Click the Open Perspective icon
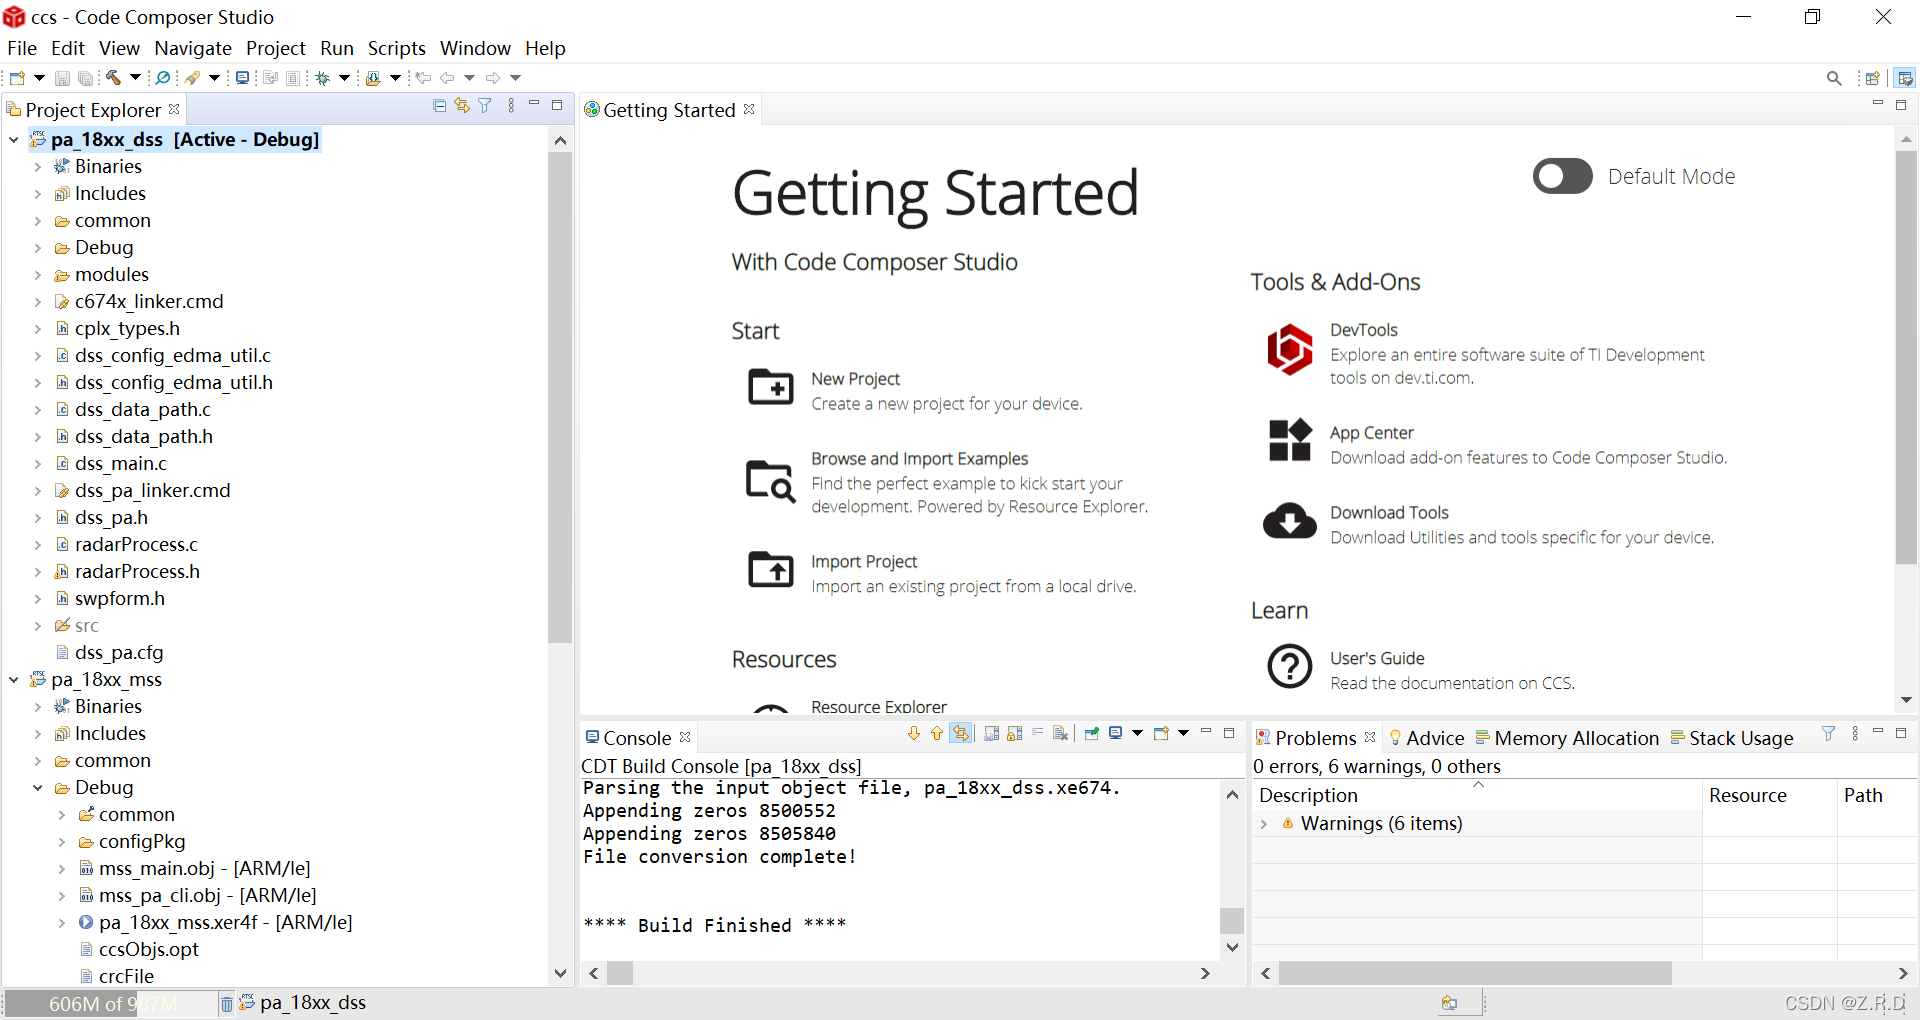Viewport: 1920px width, 1020px height. (1873, 78)
